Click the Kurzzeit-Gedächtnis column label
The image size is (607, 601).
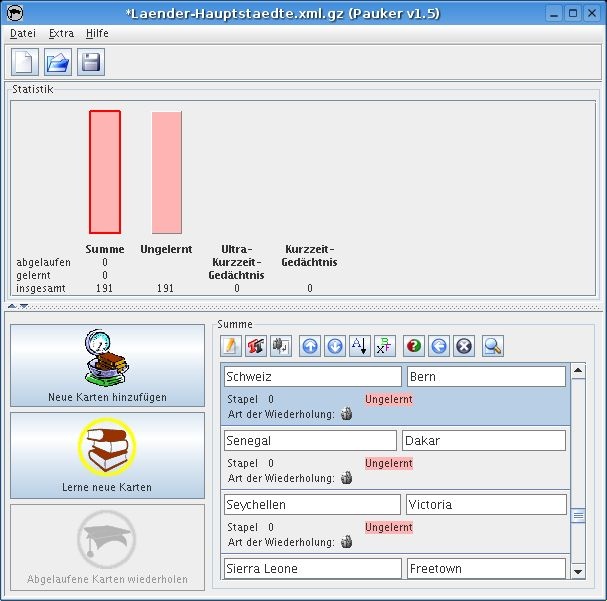pyautogui.click(x=309, y=255)
